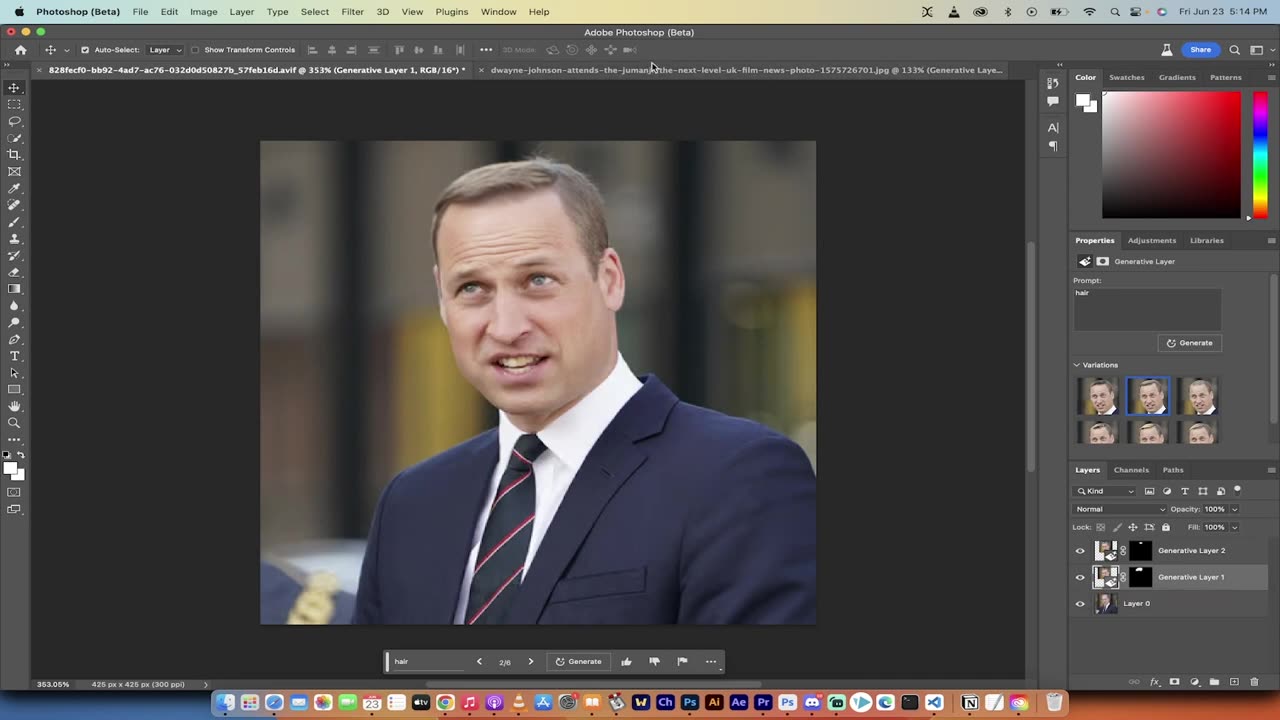This screenshot has height=720, width=1280.
Task: Open the Filter menu
Action: (352, 12)
